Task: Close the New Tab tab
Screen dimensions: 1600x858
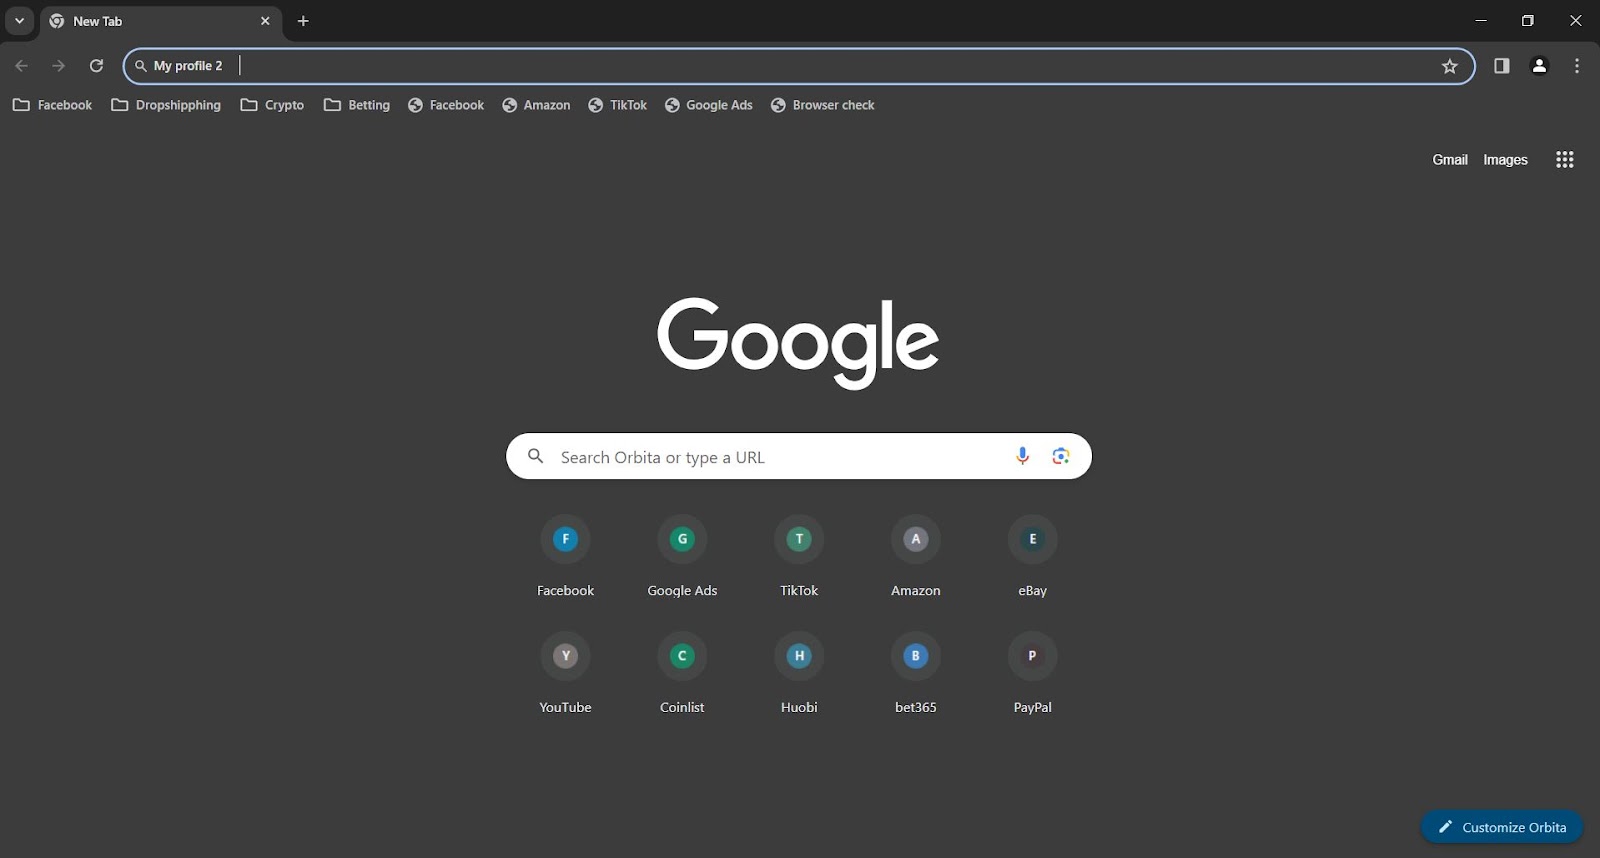Action: pos(265,21)
